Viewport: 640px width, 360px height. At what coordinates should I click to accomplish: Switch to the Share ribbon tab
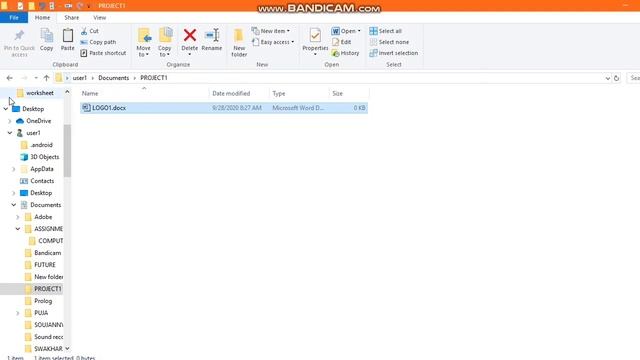pyautogui.click(x=71, y=18)
